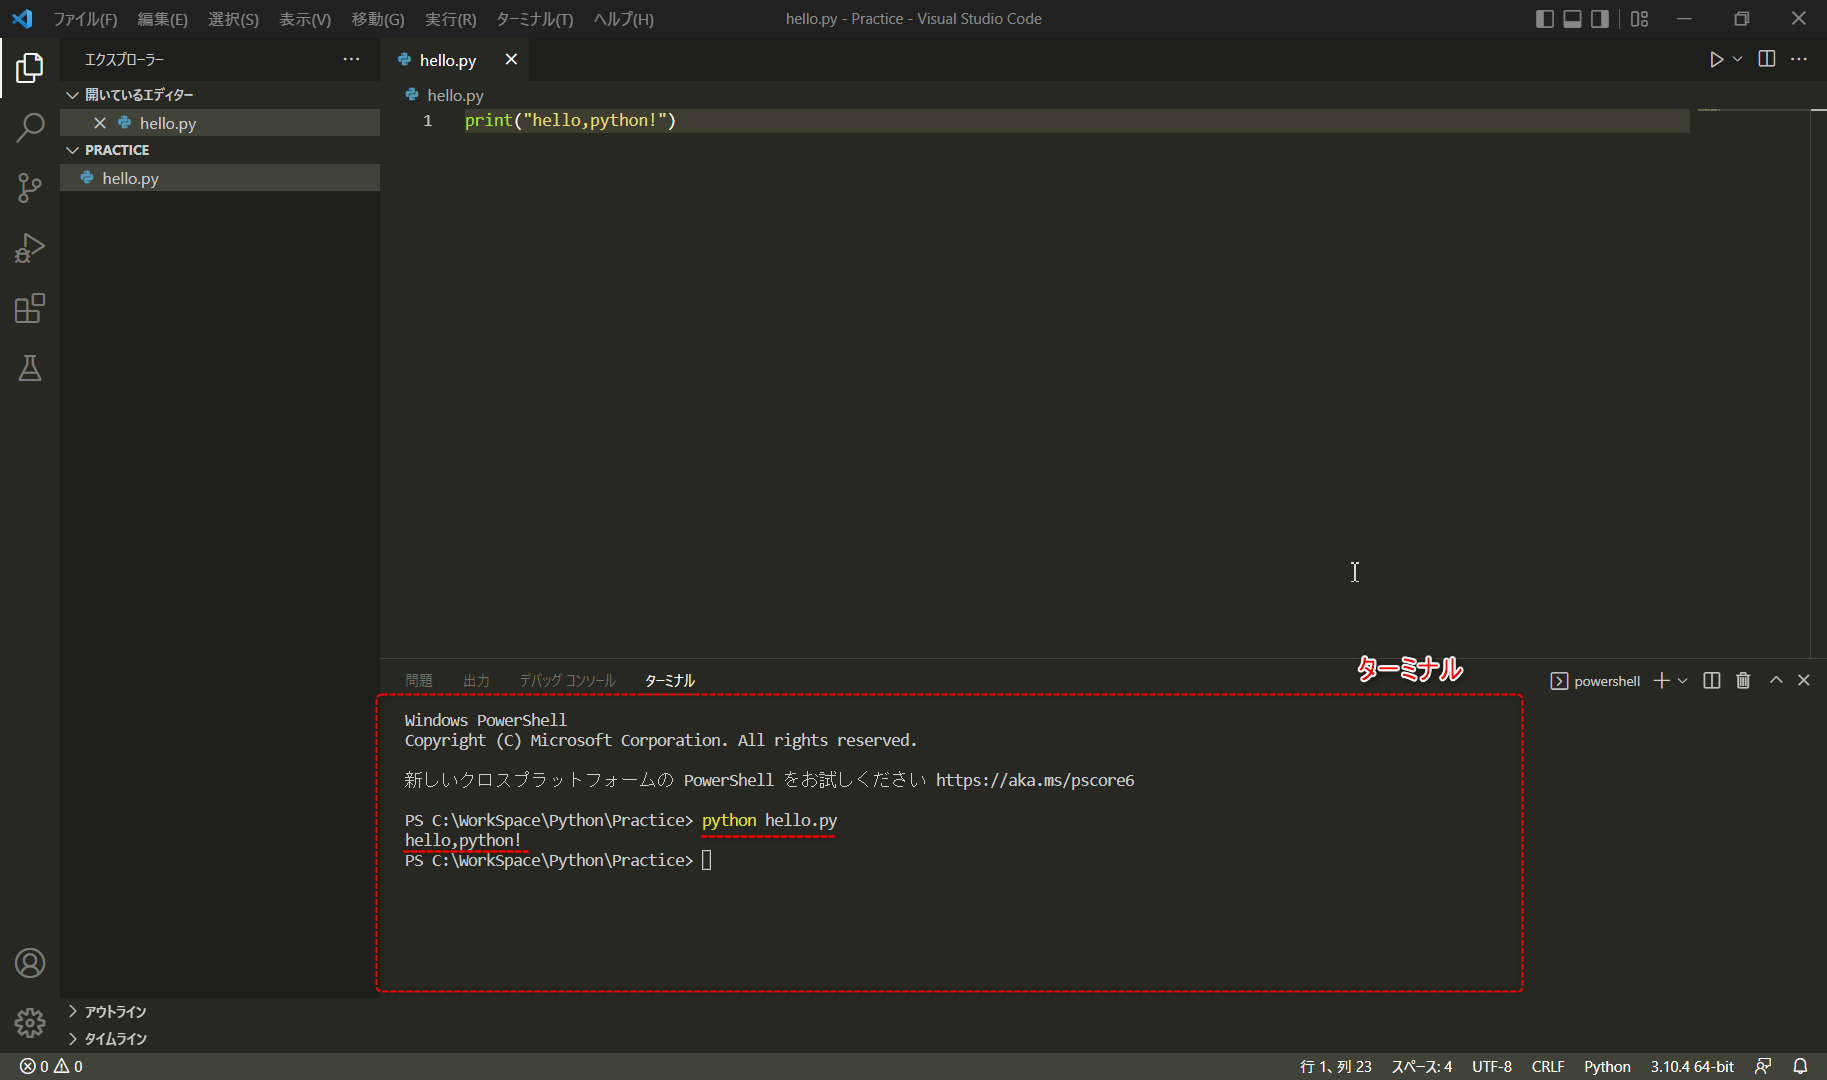This screenshot has width=1827, height=1080.
Task: Open the Source Control view
Action: [x=30, y=188]
